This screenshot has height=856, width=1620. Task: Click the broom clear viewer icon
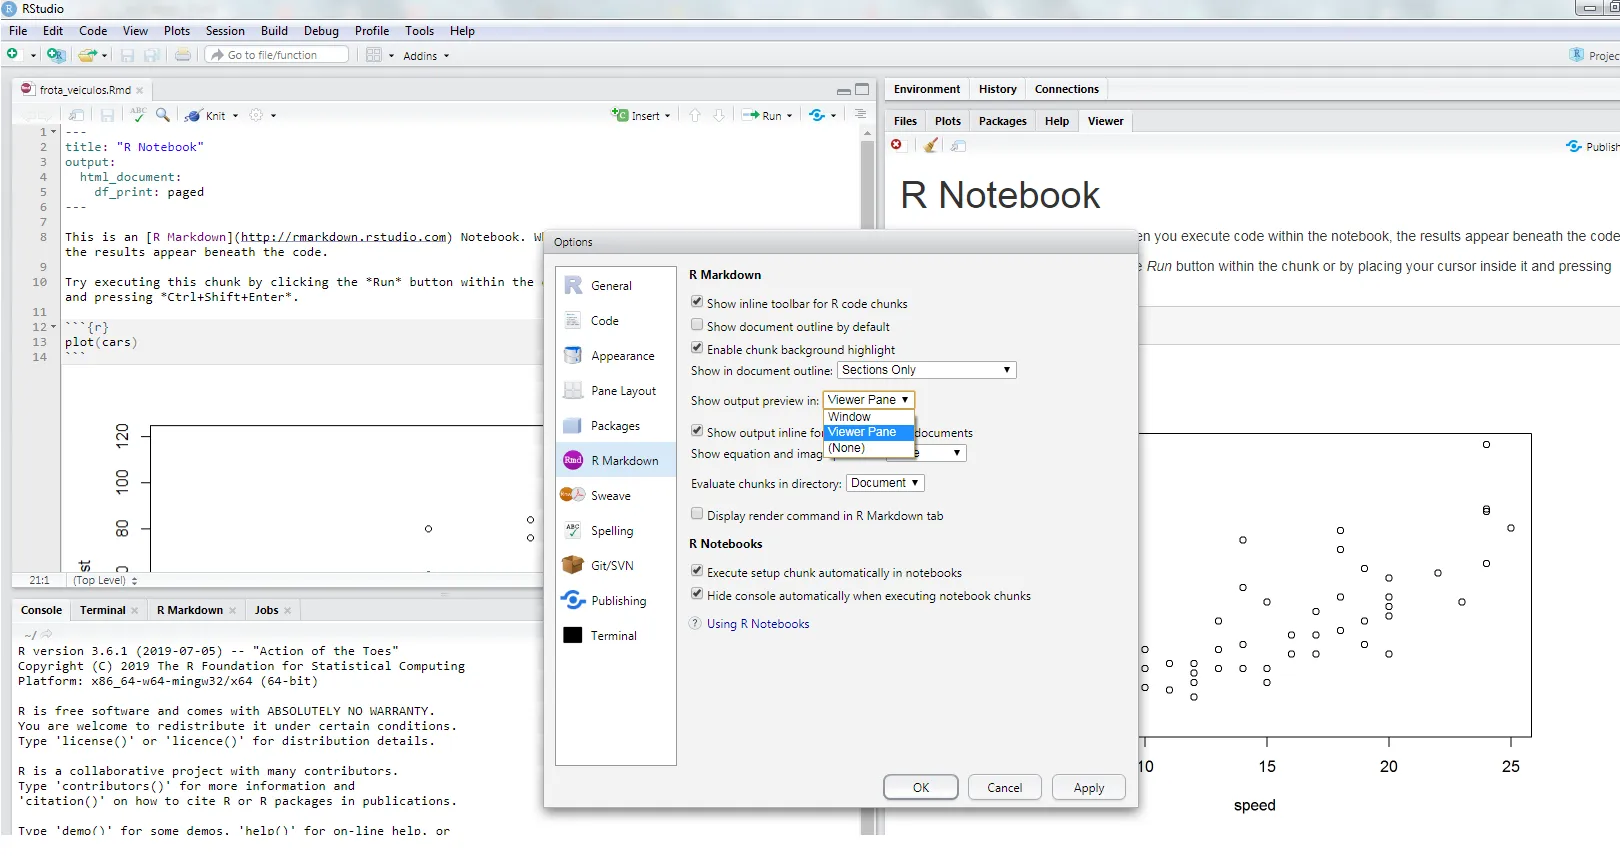click(931, 145)
